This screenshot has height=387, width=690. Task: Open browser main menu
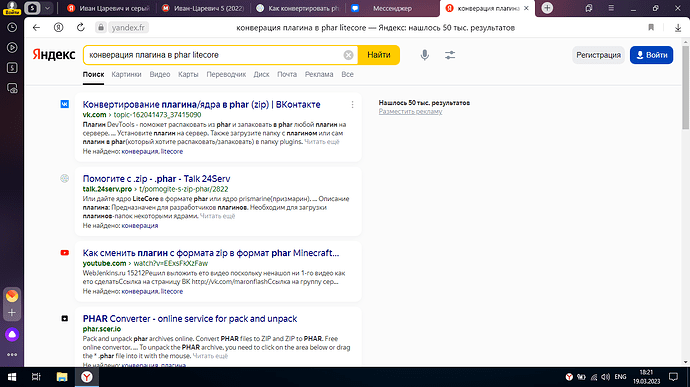point(611,8)
